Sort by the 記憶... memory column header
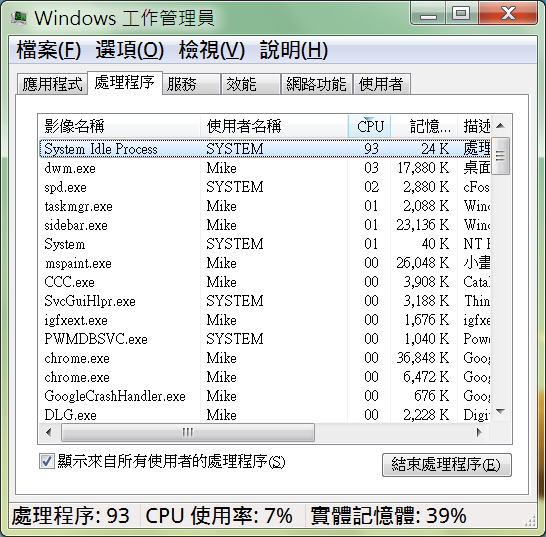The image size is (546, 537). pyautogui.click(x=424, y=126)
